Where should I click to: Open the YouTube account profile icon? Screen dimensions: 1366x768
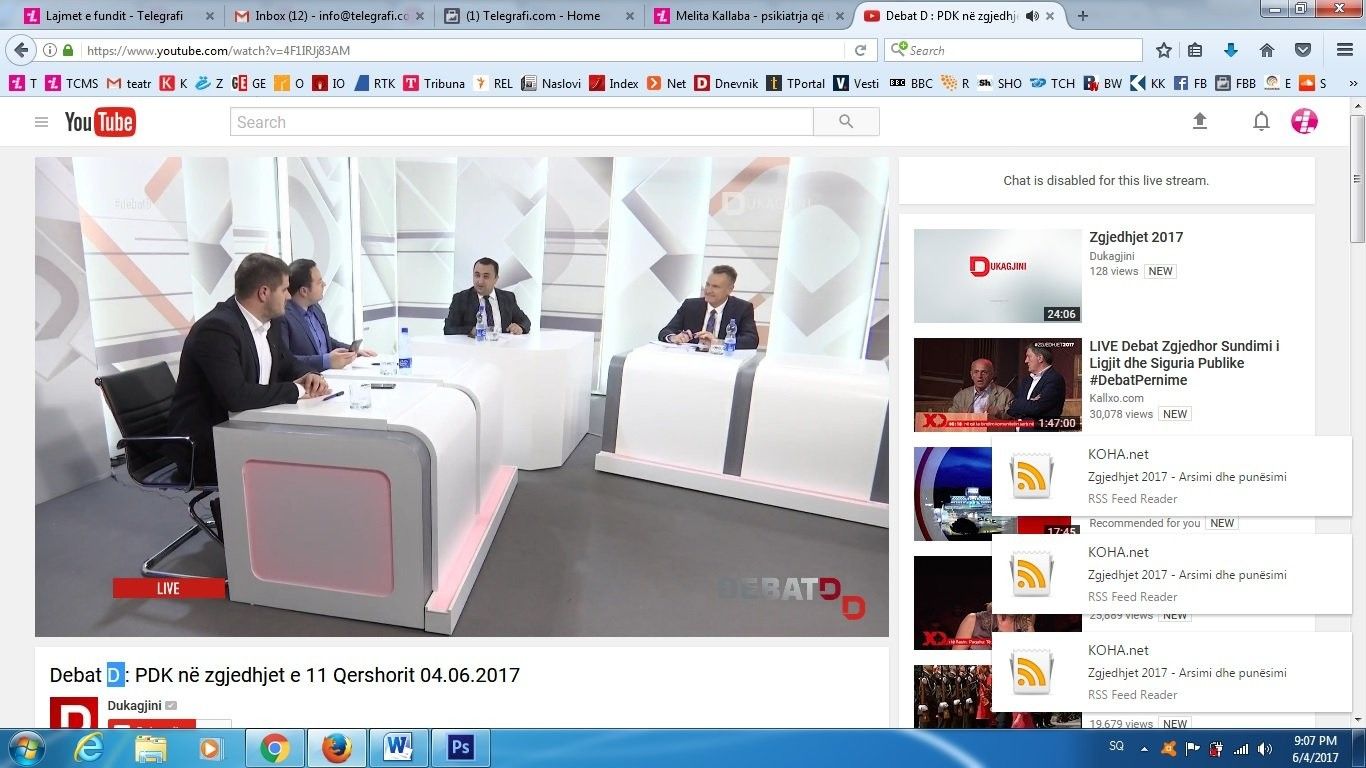pyautogui.click(x=1304, y=121)
